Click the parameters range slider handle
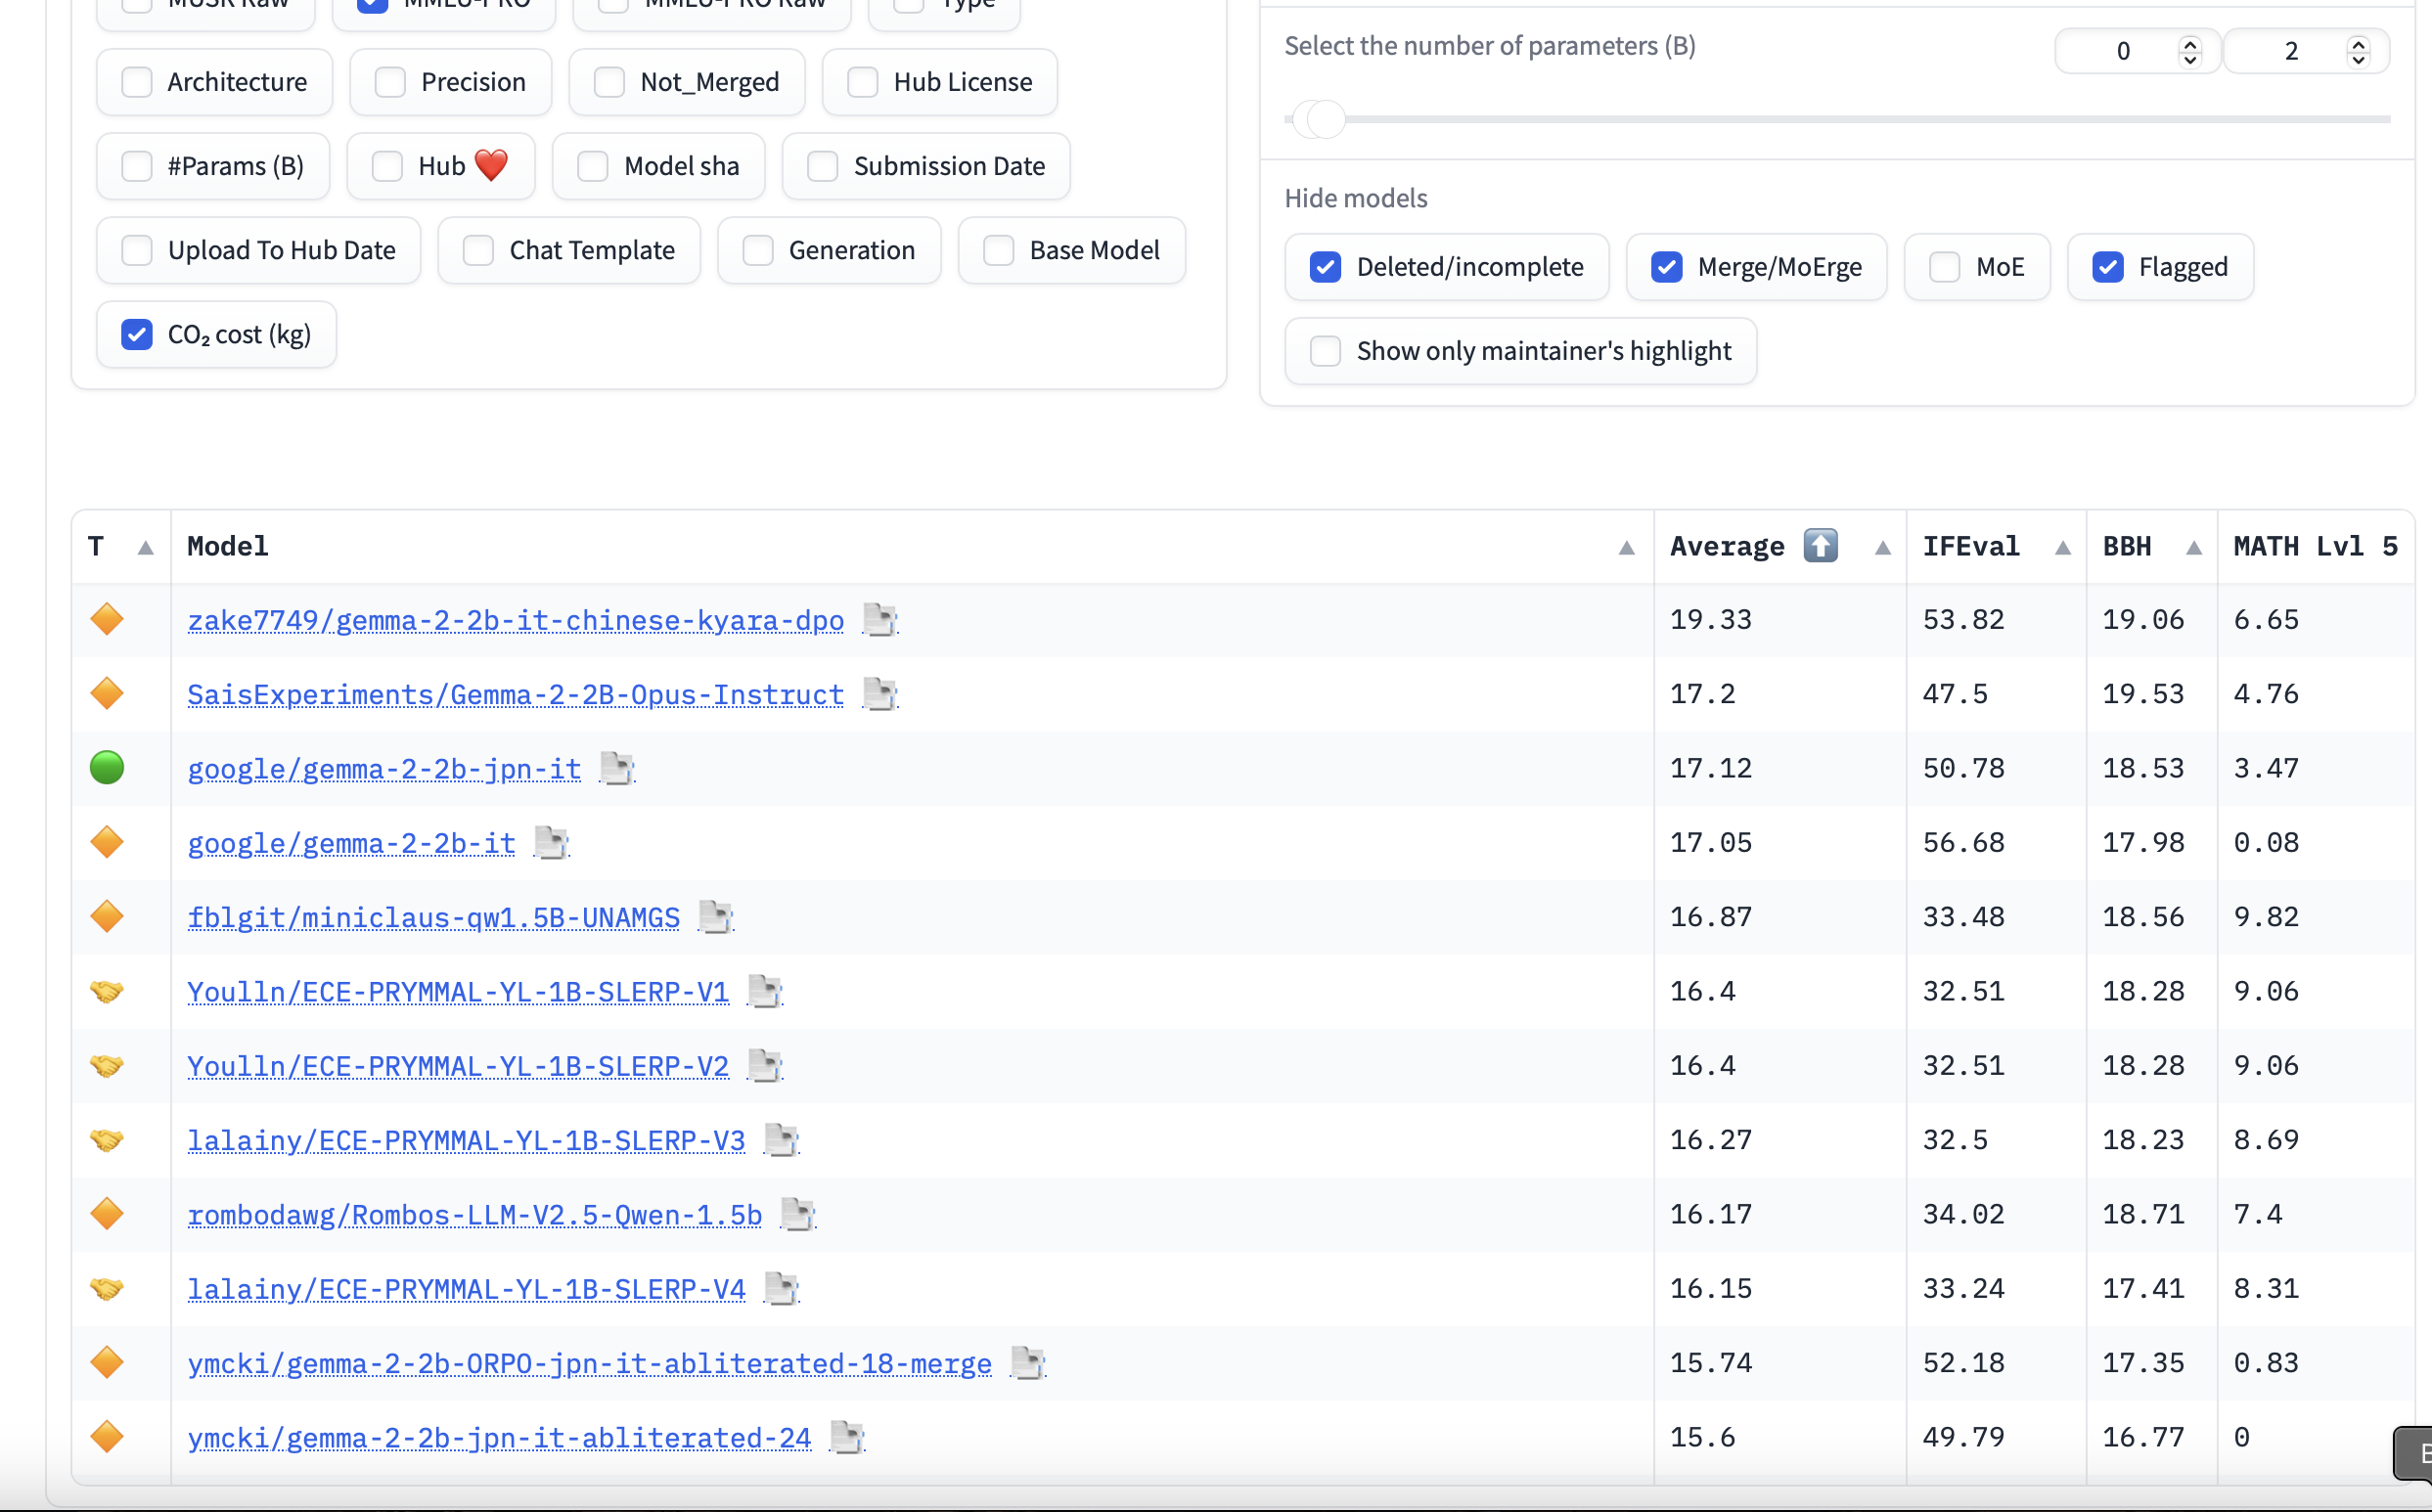 (1325, 119)
